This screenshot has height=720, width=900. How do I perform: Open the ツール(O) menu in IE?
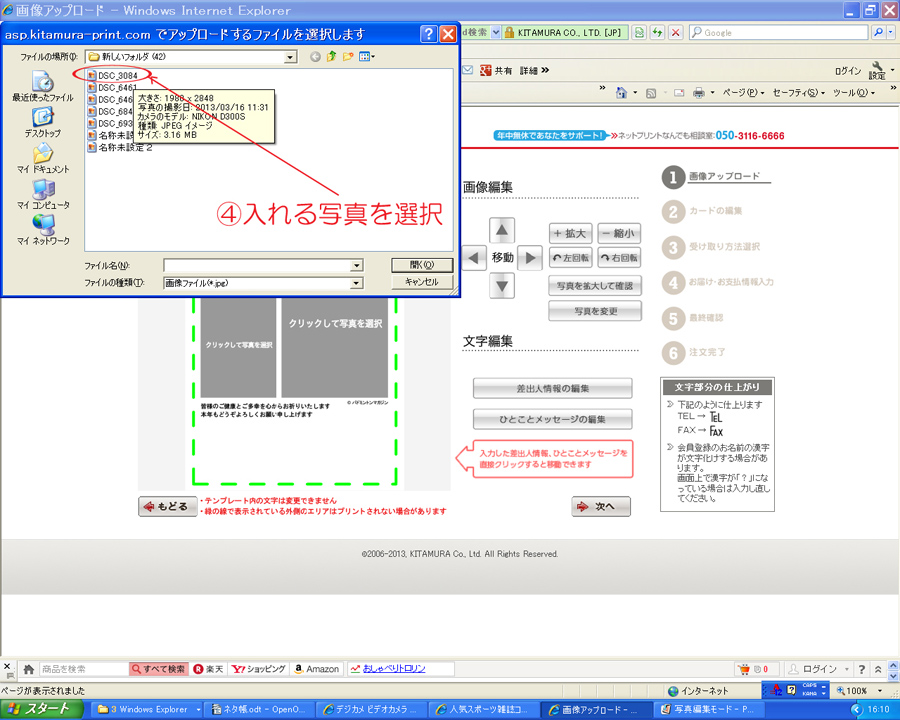(x=854, y=93)
